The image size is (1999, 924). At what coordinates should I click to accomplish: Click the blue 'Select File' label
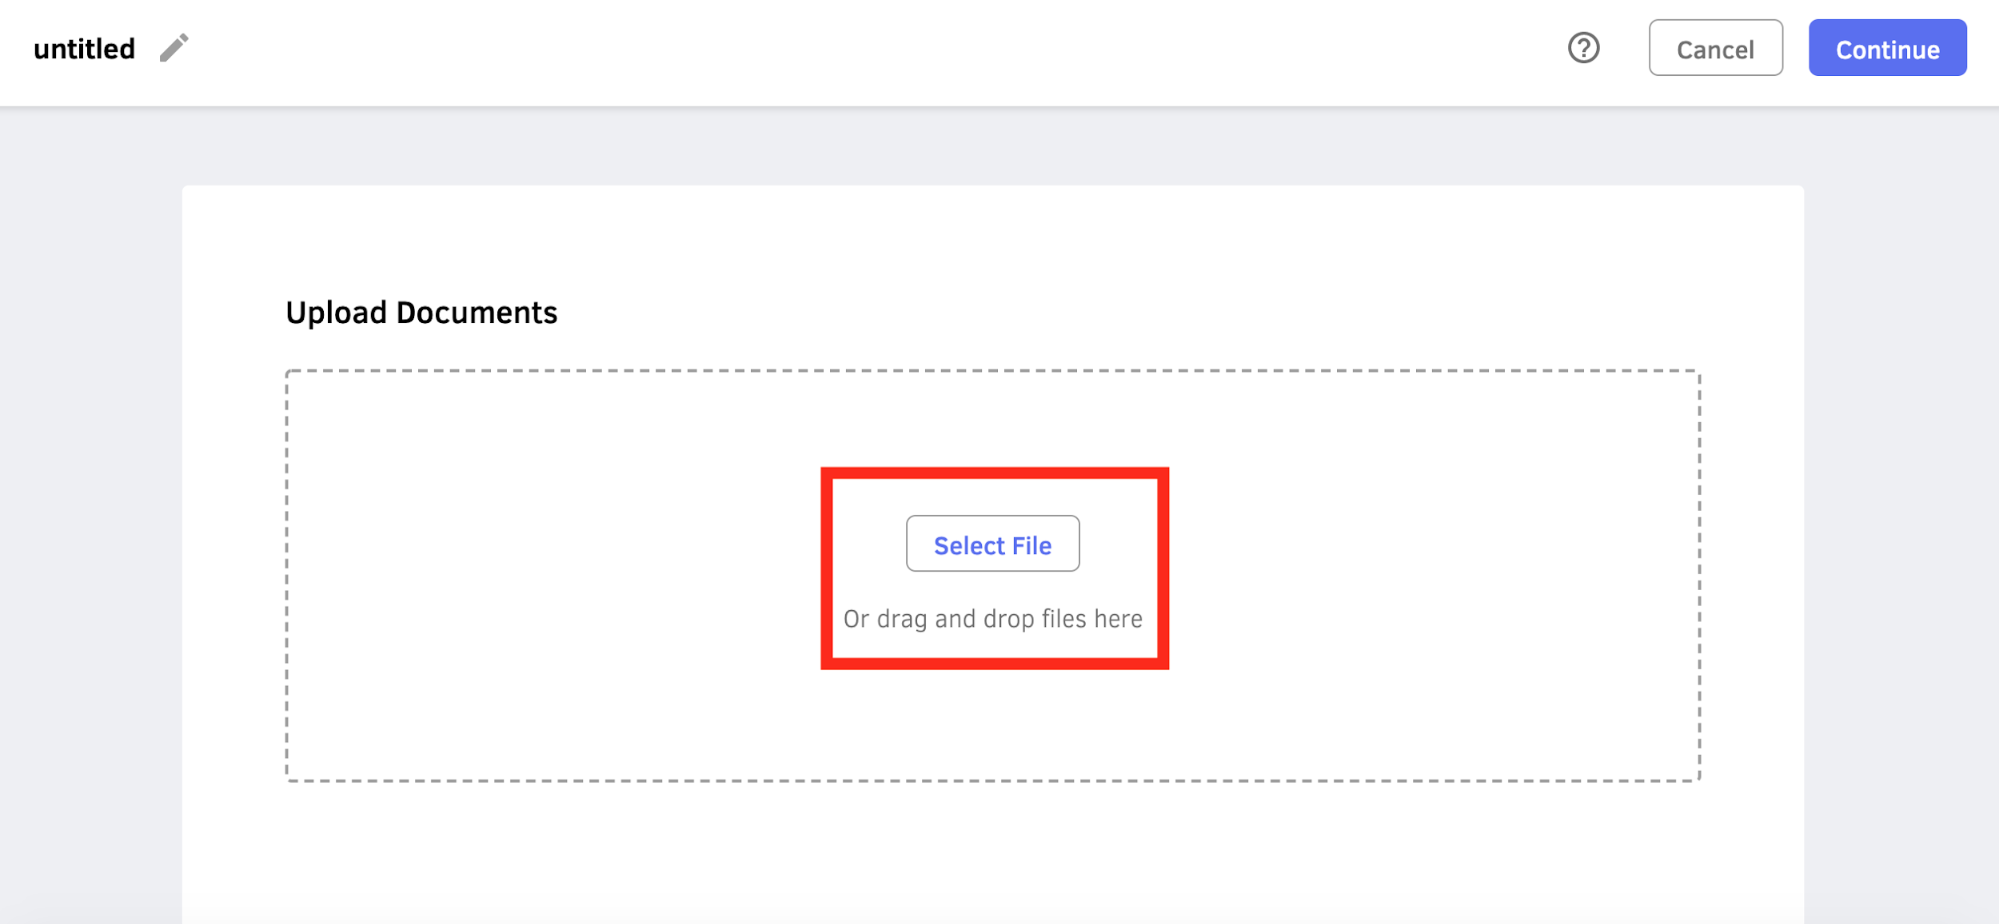click(992, 545)
